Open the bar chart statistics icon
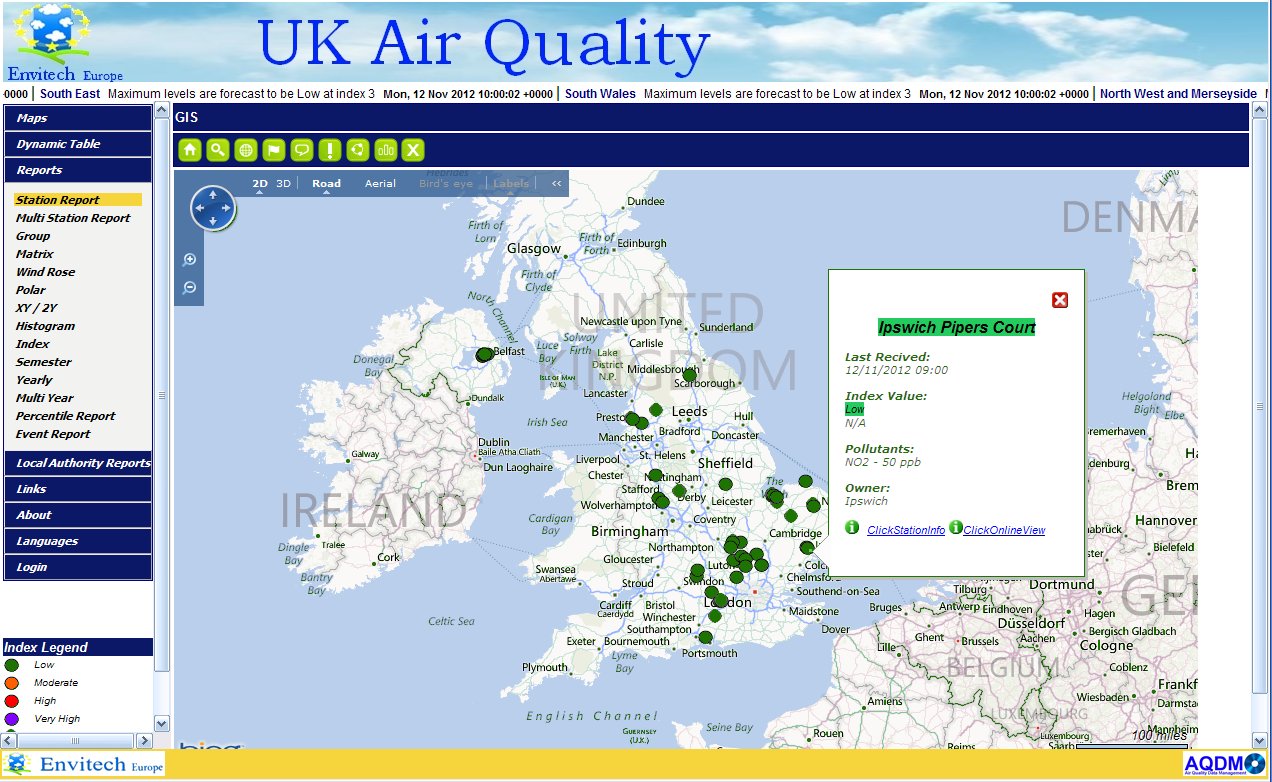This screenshot has width=1272, height=782. tap(387, 150)
